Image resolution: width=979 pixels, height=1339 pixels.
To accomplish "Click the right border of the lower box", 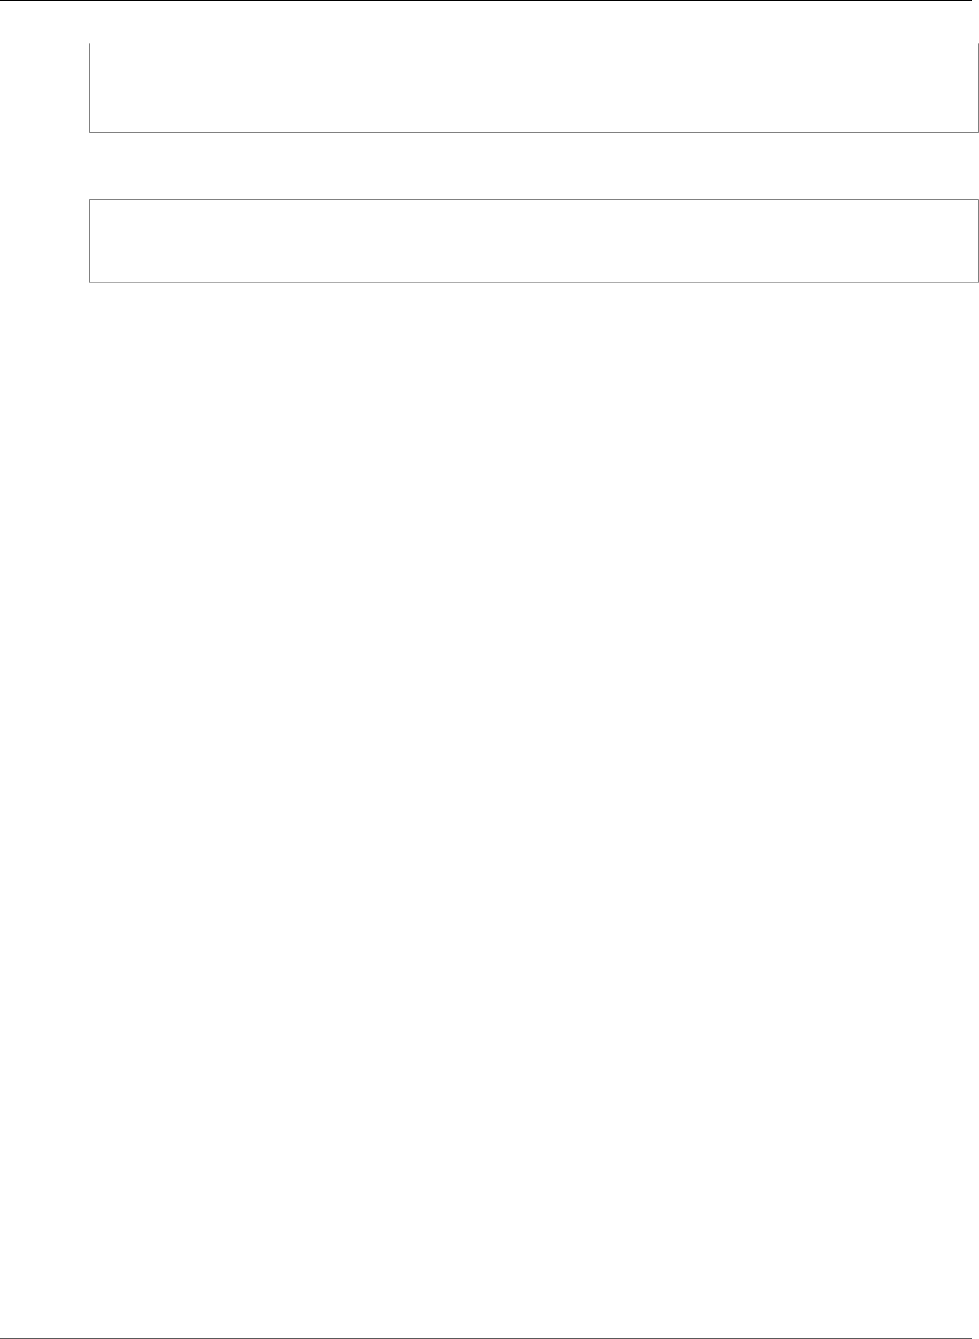I will 976,241.
